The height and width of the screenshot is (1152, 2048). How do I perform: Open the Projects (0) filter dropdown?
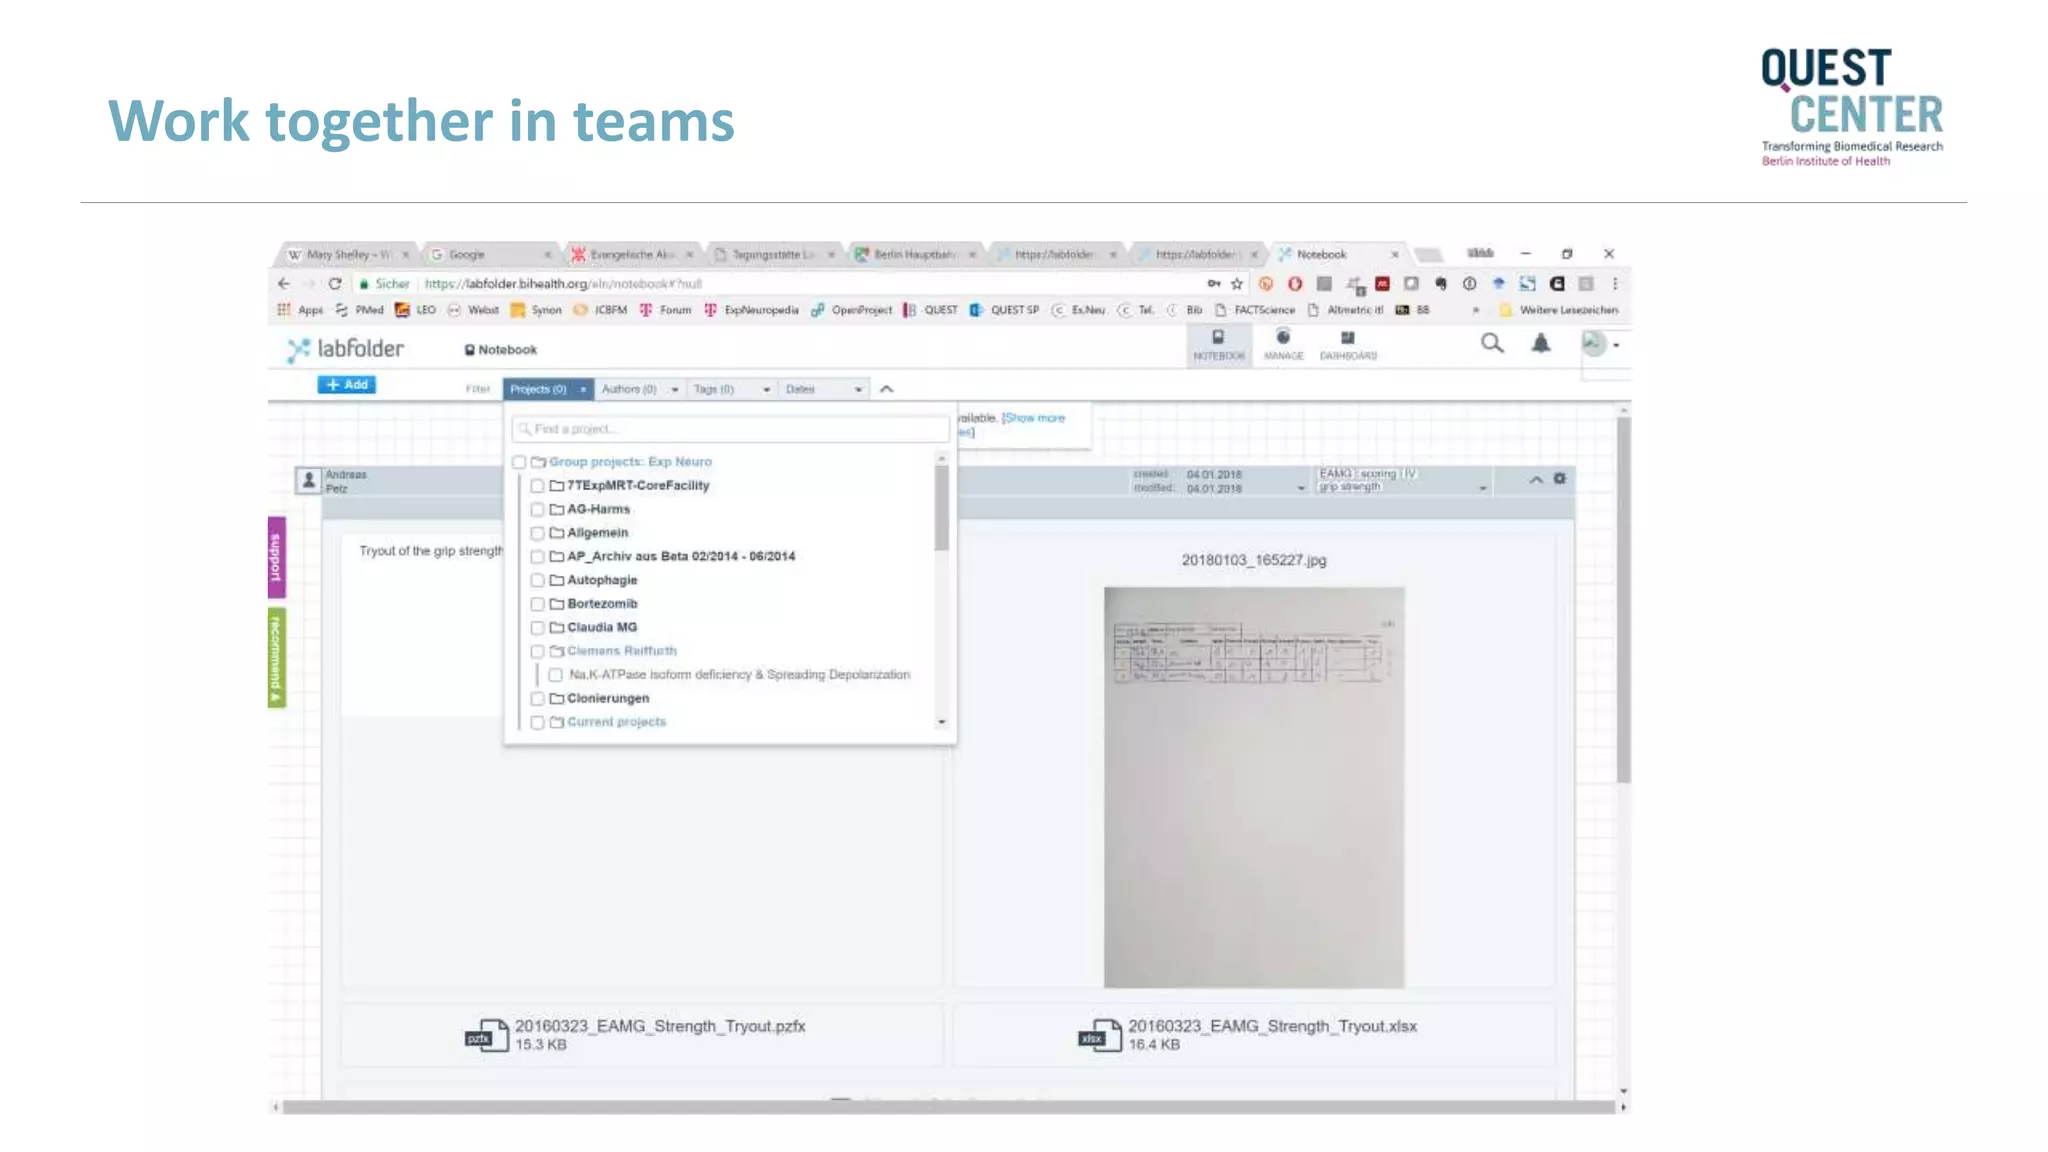(548, 389)
